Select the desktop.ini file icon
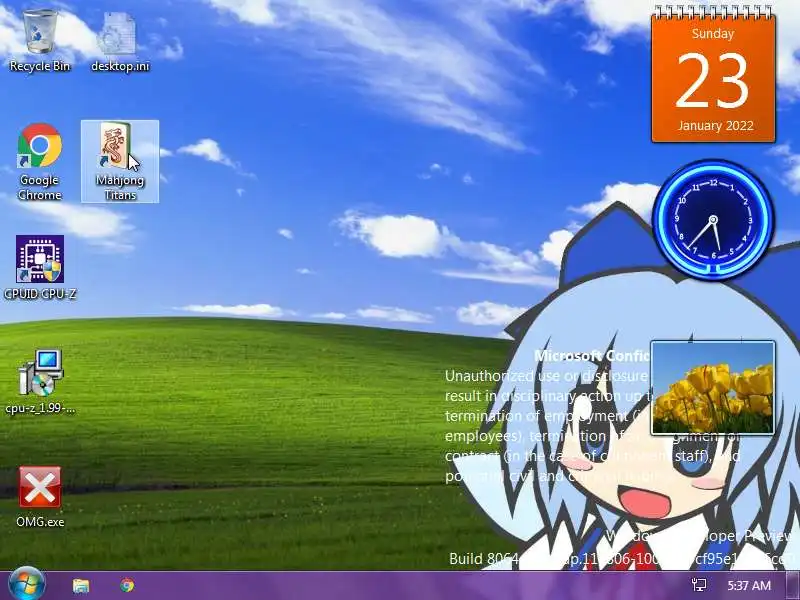Viewport: 800px width, 600px height. [x=120, y=41]
